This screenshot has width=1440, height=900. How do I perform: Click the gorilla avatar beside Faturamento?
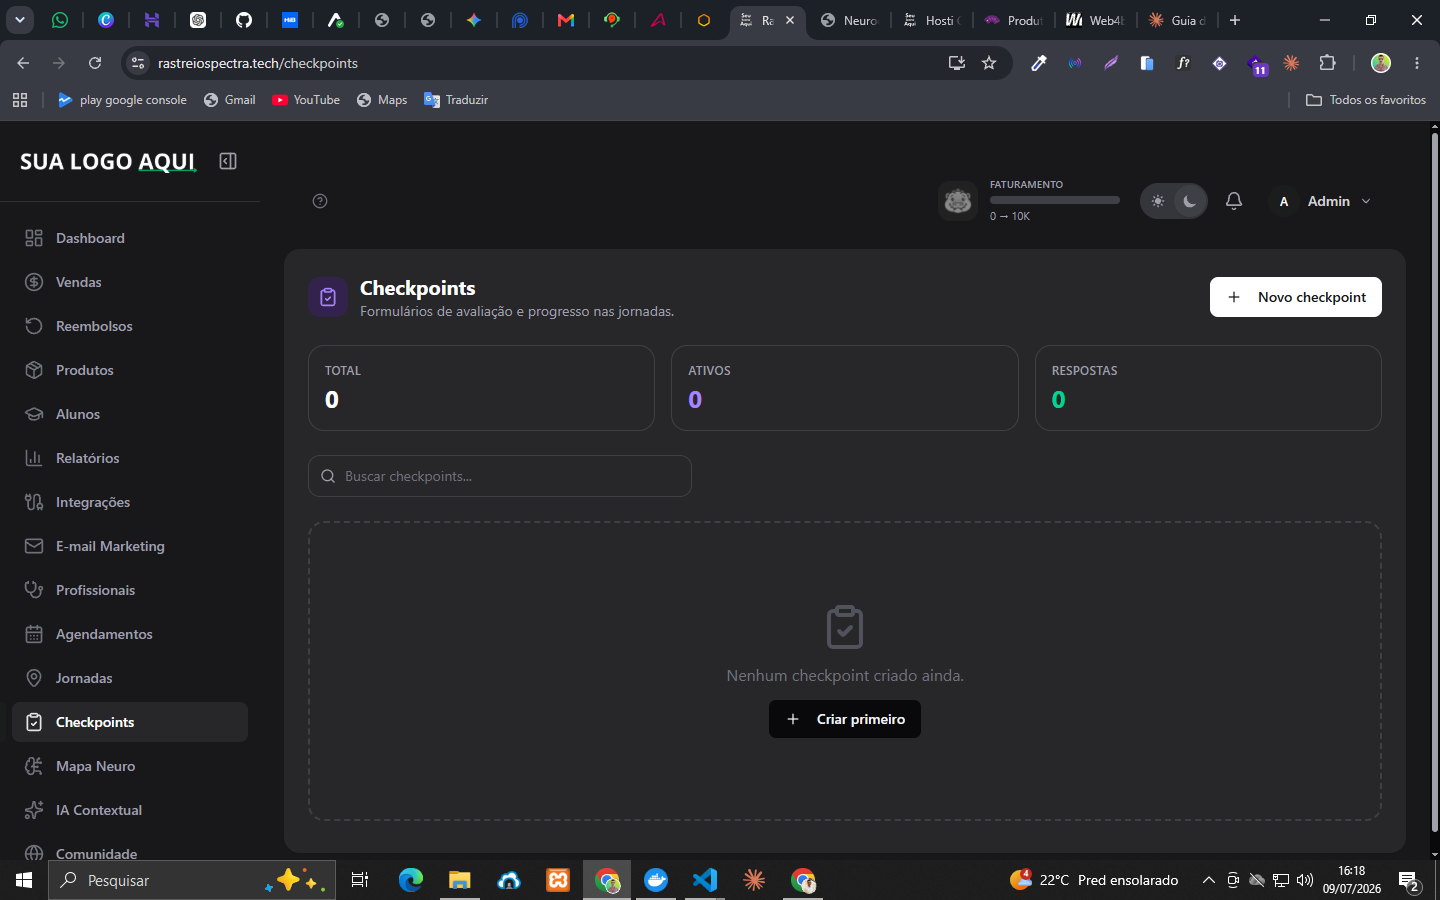tap(958, 201)
